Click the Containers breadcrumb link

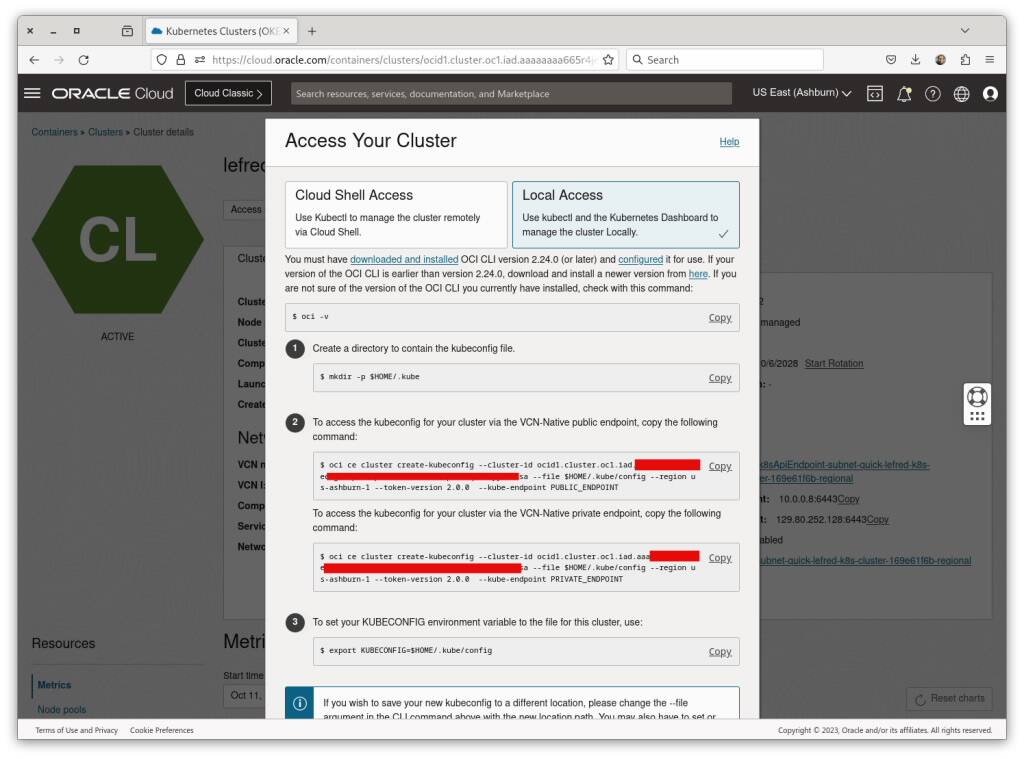pyautogui.click(x=54, y=132)
